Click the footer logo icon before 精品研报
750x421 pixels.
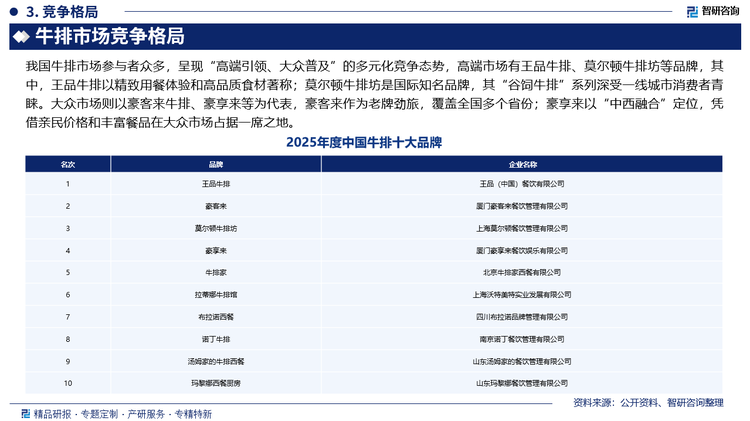pyautogui.click(x=26, y=413)
